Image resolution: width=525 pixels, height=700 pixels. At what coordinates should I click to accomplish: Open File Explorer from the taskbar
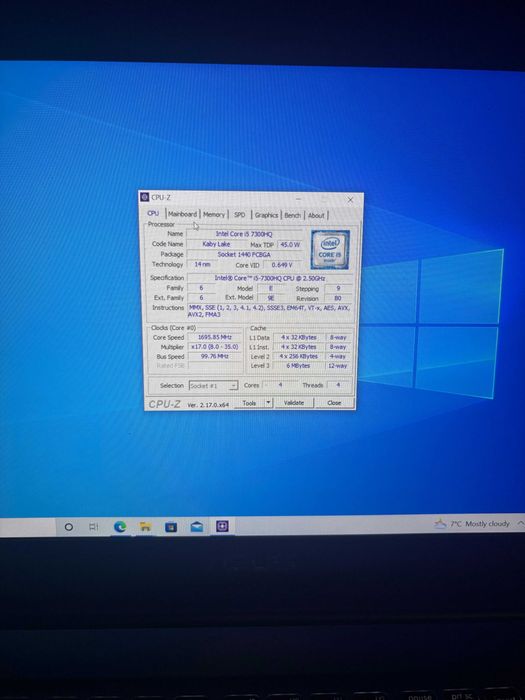pos(145,527)
